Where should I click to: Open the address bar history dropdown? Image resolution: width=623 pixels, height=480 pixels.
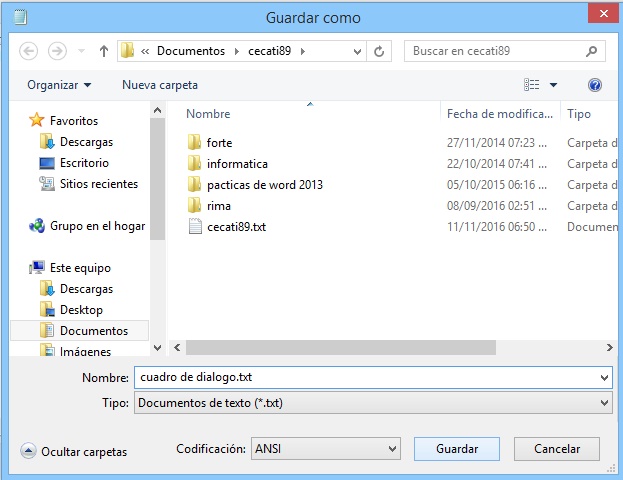(x=357, y=50)
